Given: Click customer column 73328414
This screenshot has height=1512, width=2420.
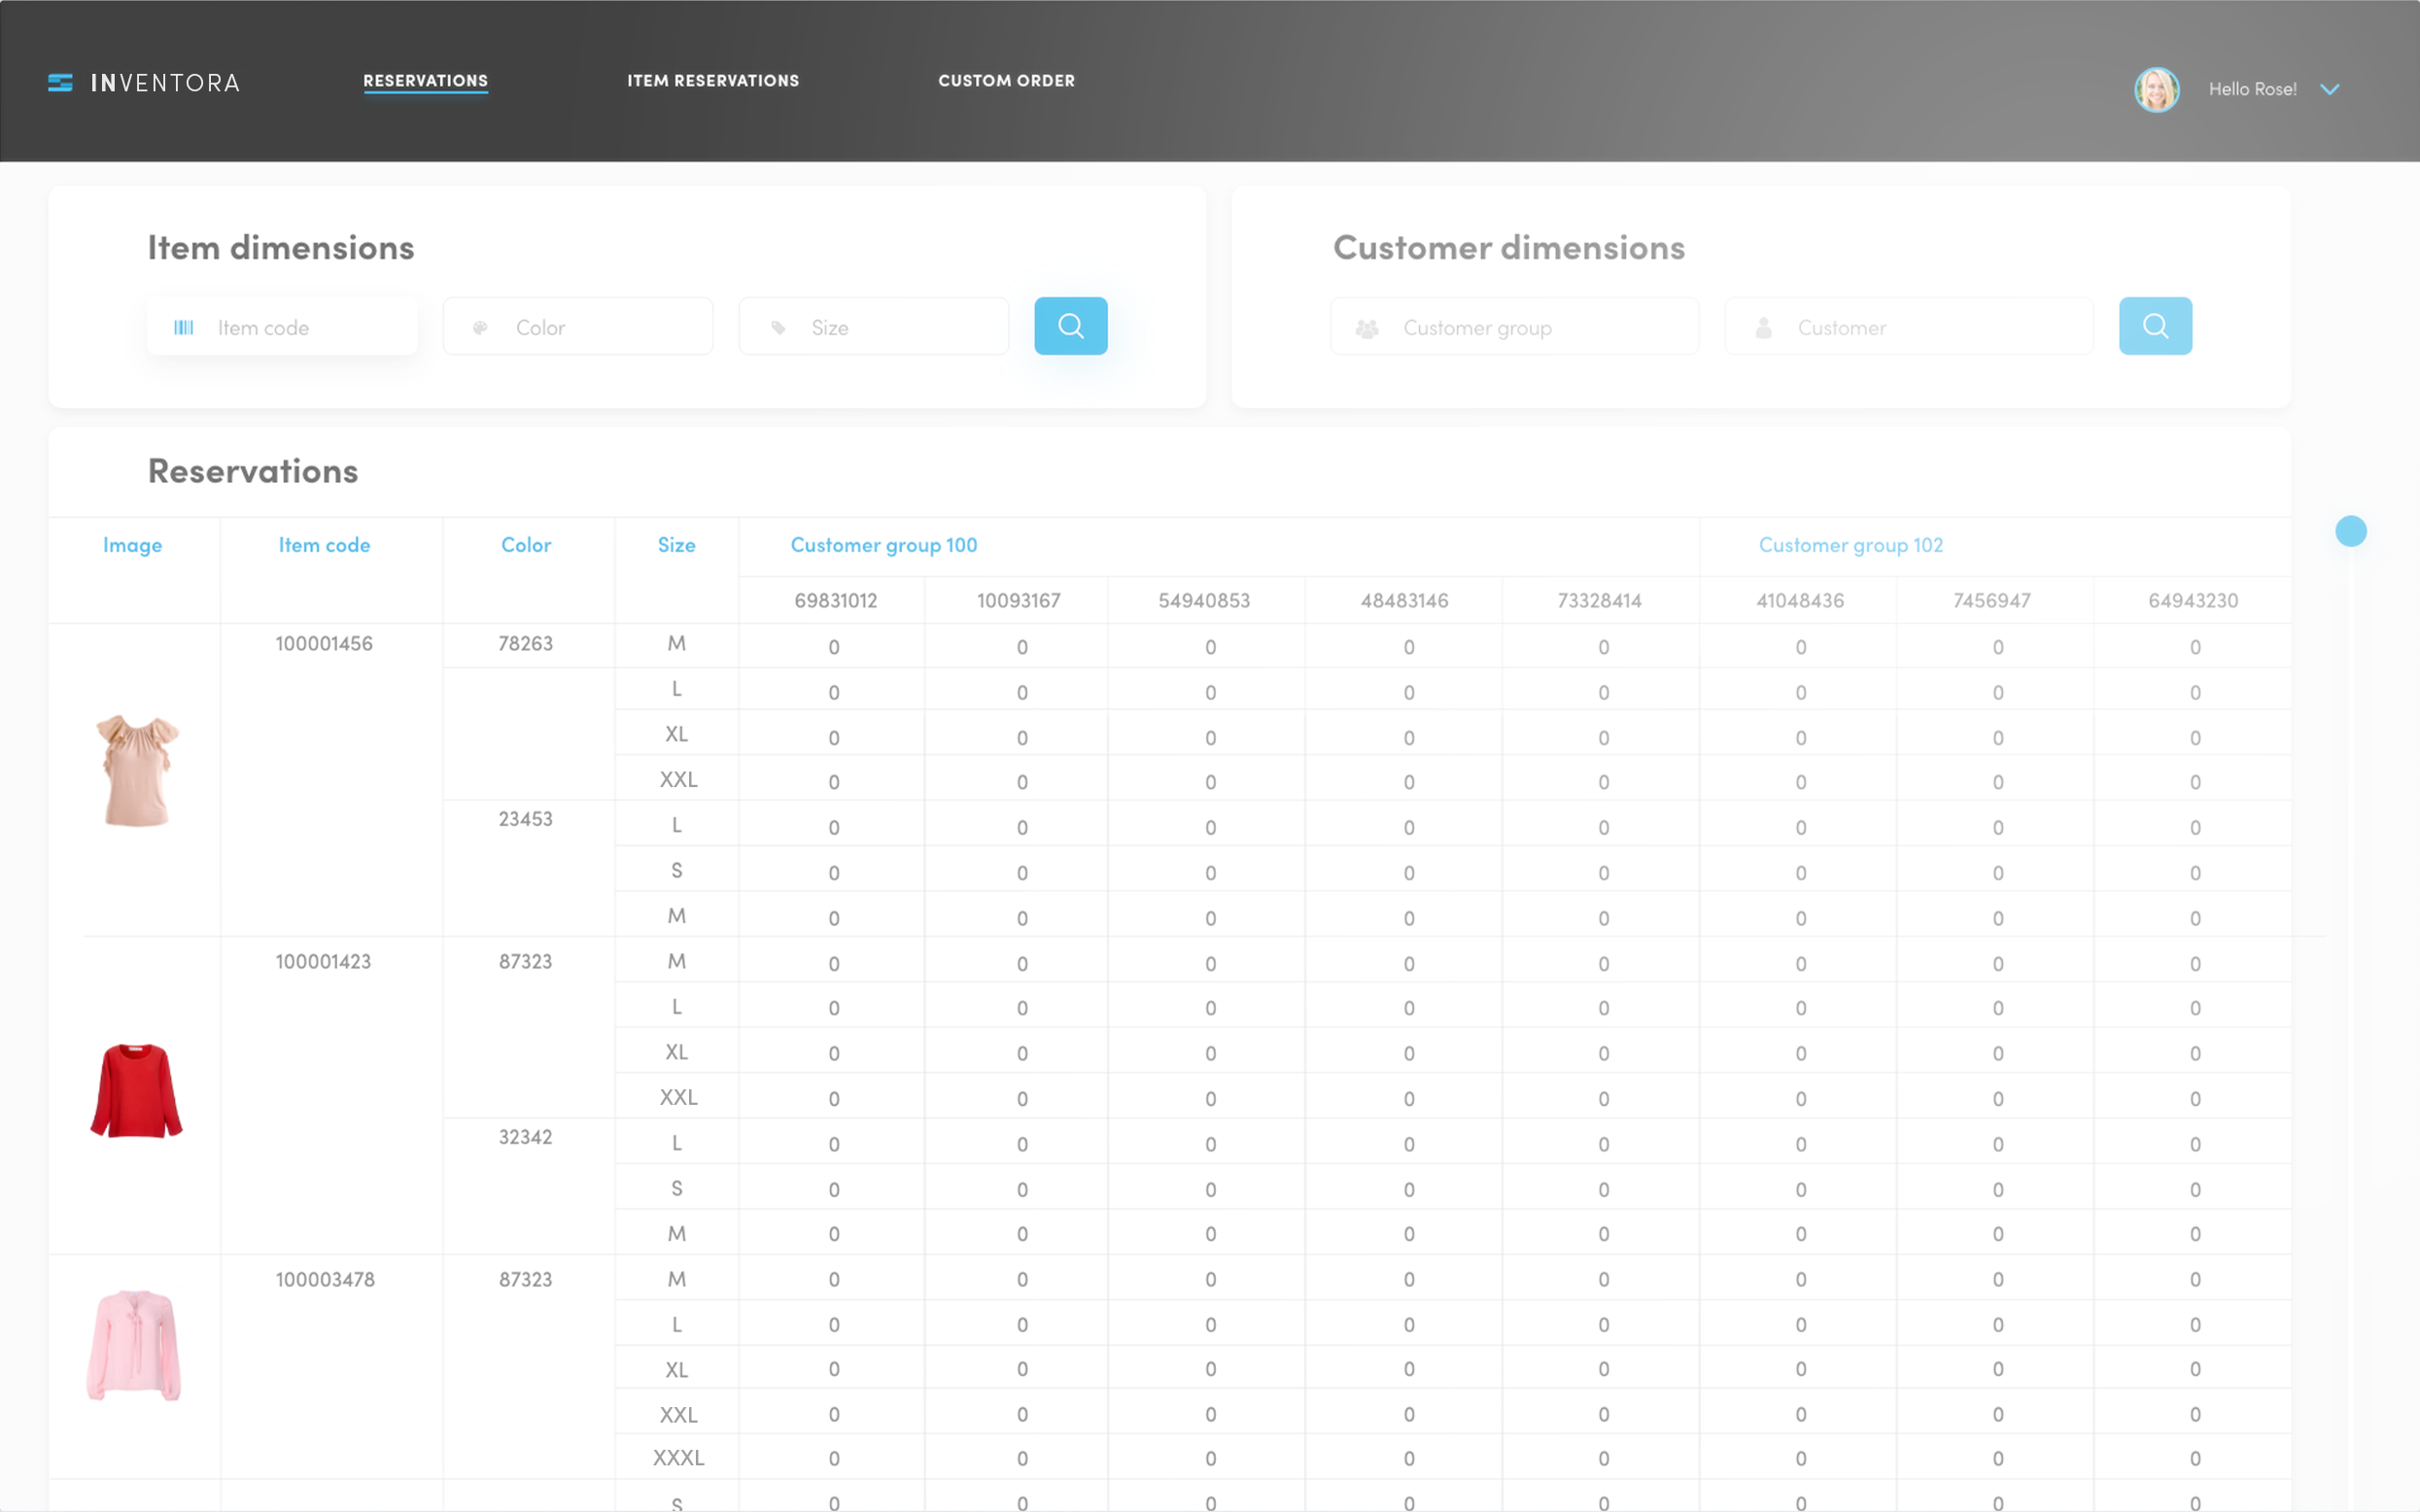Looking at the screenshot, I should [1599, 601].
